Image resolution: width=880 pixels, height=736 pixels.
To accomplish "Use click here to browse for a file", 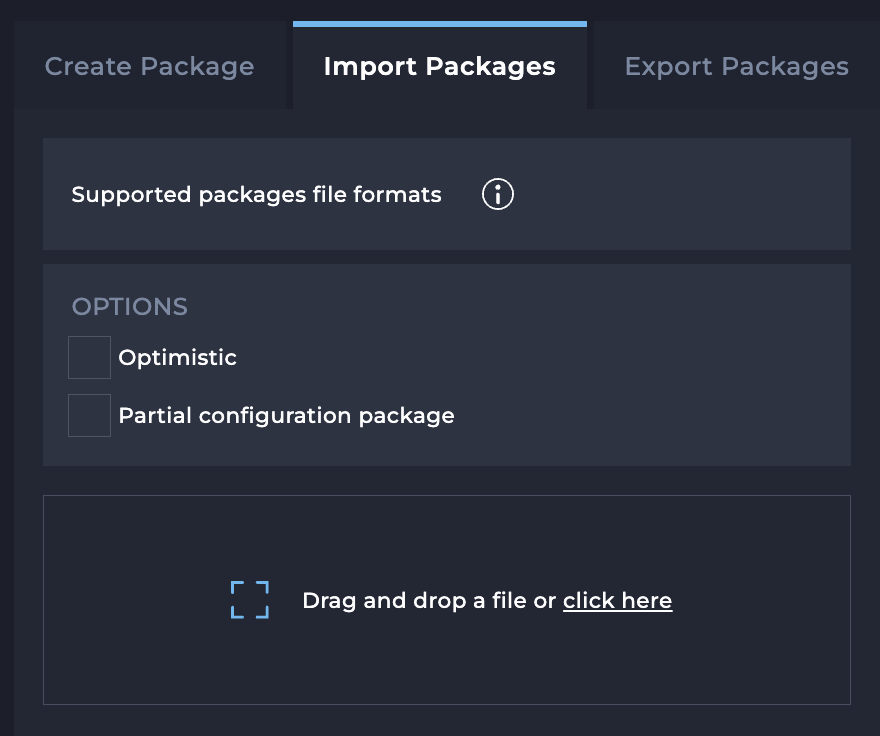I will (617, 600).
